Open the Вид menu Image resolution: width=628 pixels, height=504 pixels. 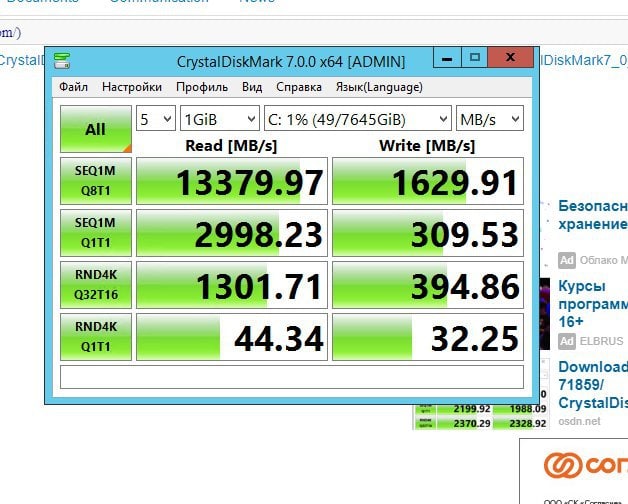(252, 87)
